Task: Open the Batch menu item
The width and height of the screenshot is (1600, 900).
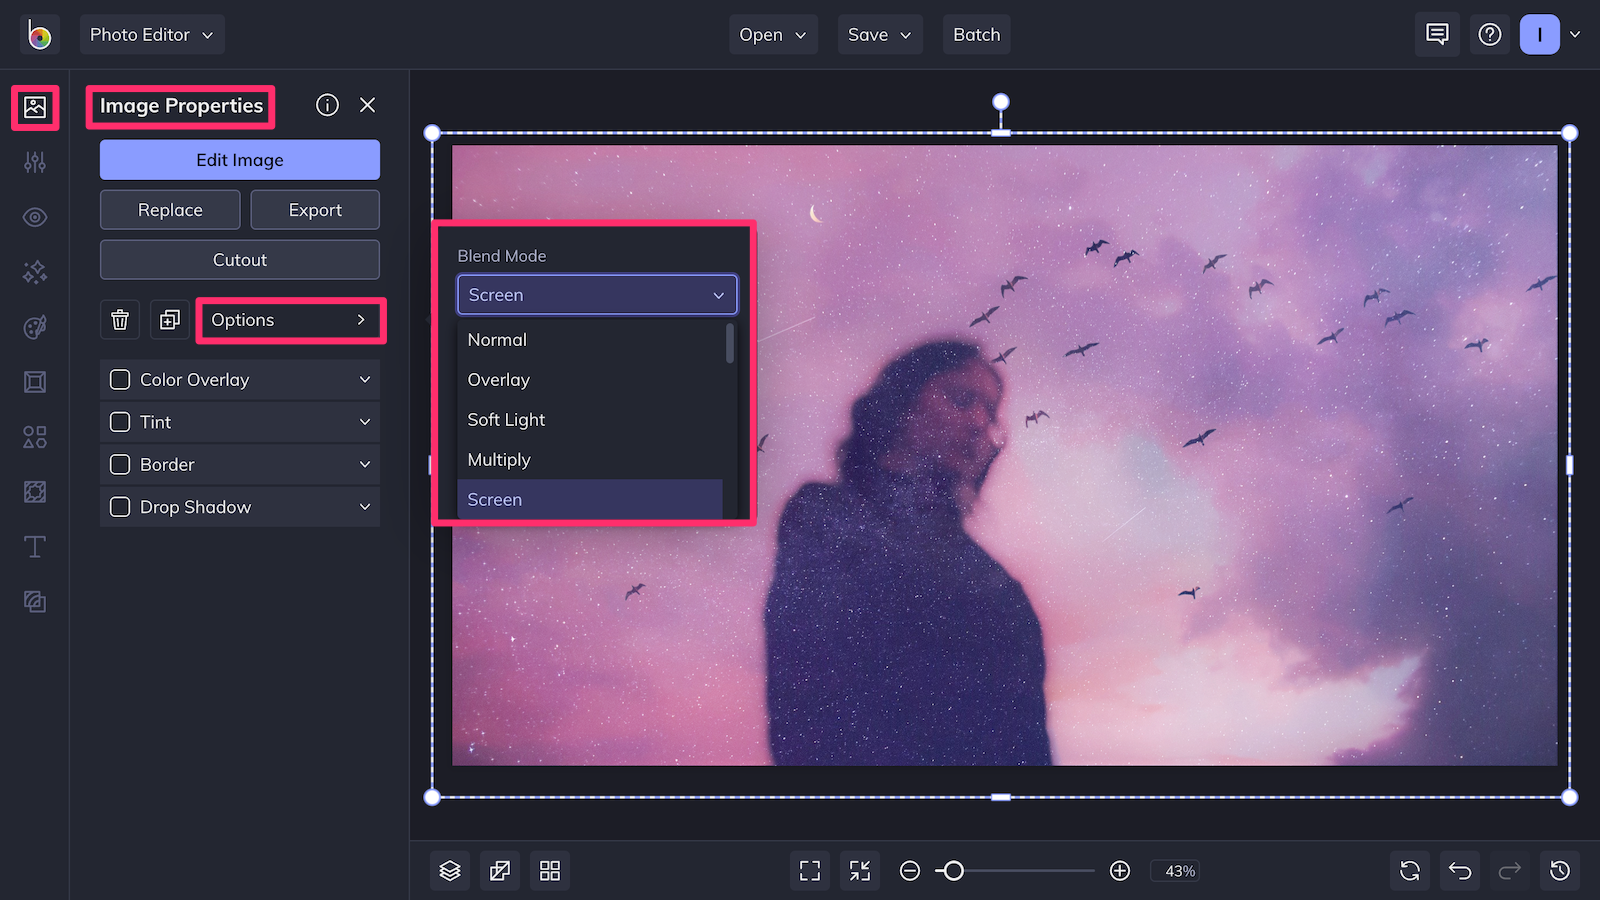Action: tap(976, 34)
